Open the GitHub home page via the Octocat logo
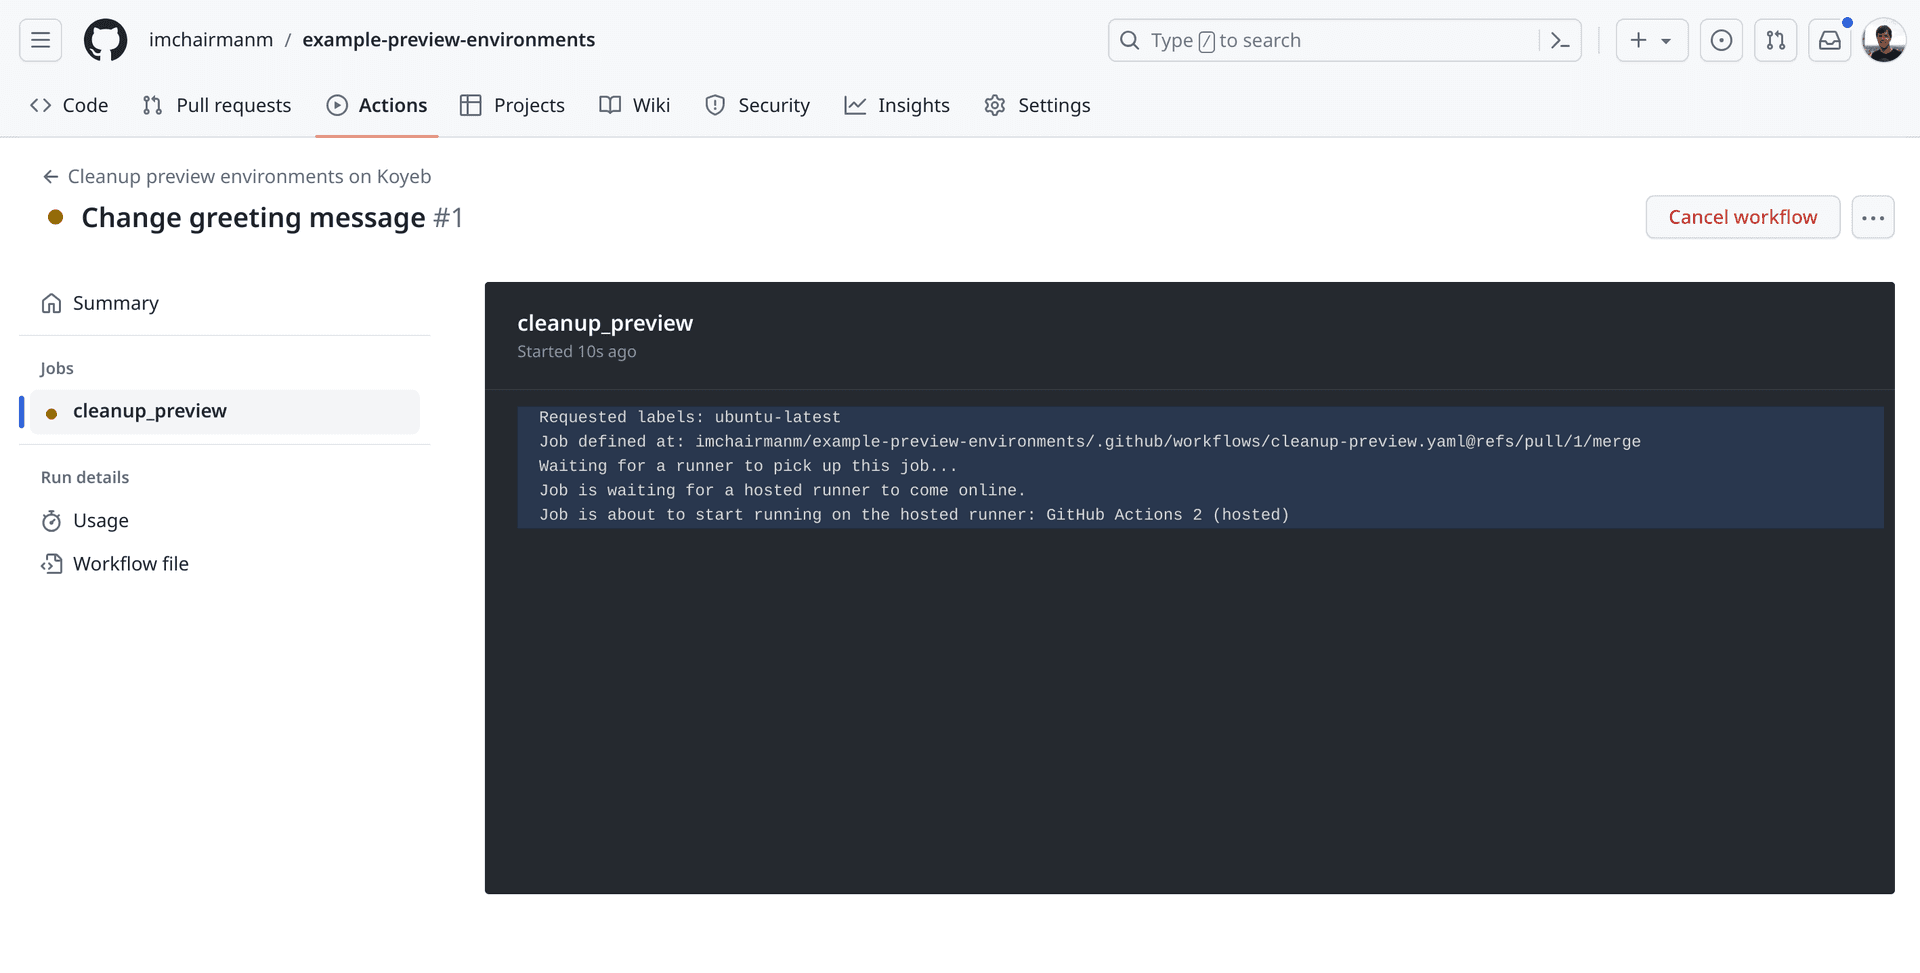Image resolution: width=1920 pixels, height=973 pixels. point(105,40)
